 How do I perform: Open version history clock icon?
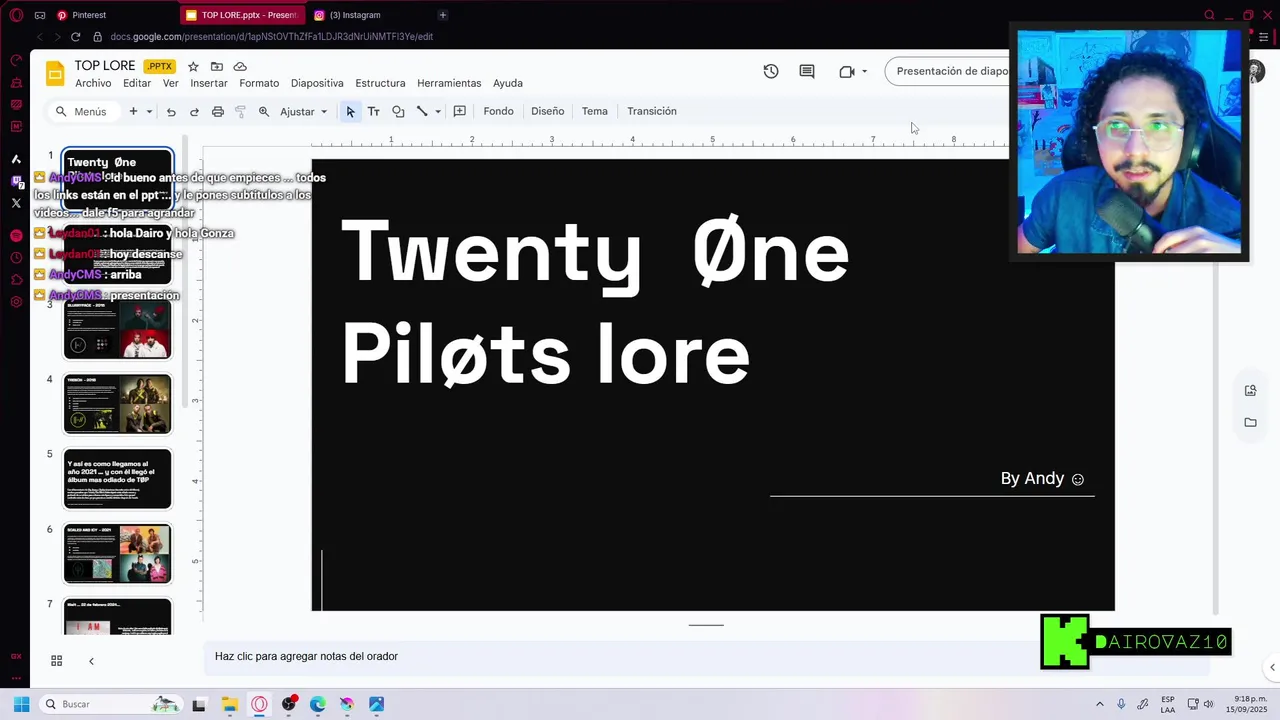coord(770,71)
